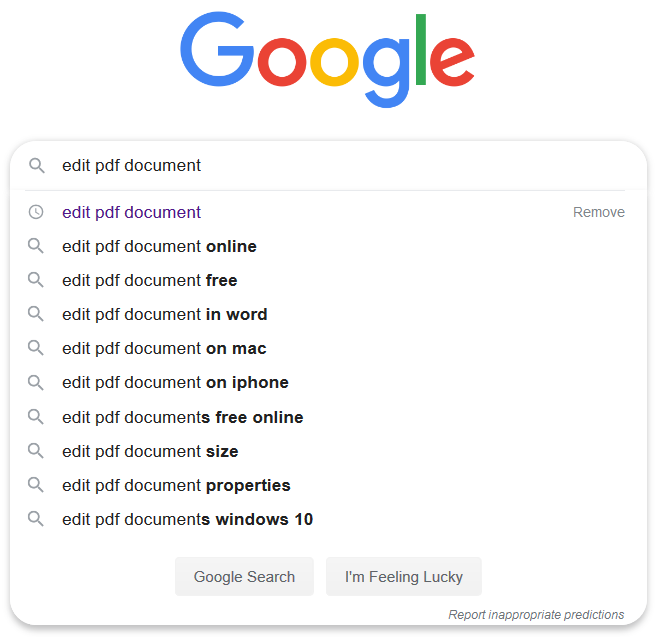
Task: Click magnifier icon next to 'edit pdf document online'
Action: [x=36, y=246]
